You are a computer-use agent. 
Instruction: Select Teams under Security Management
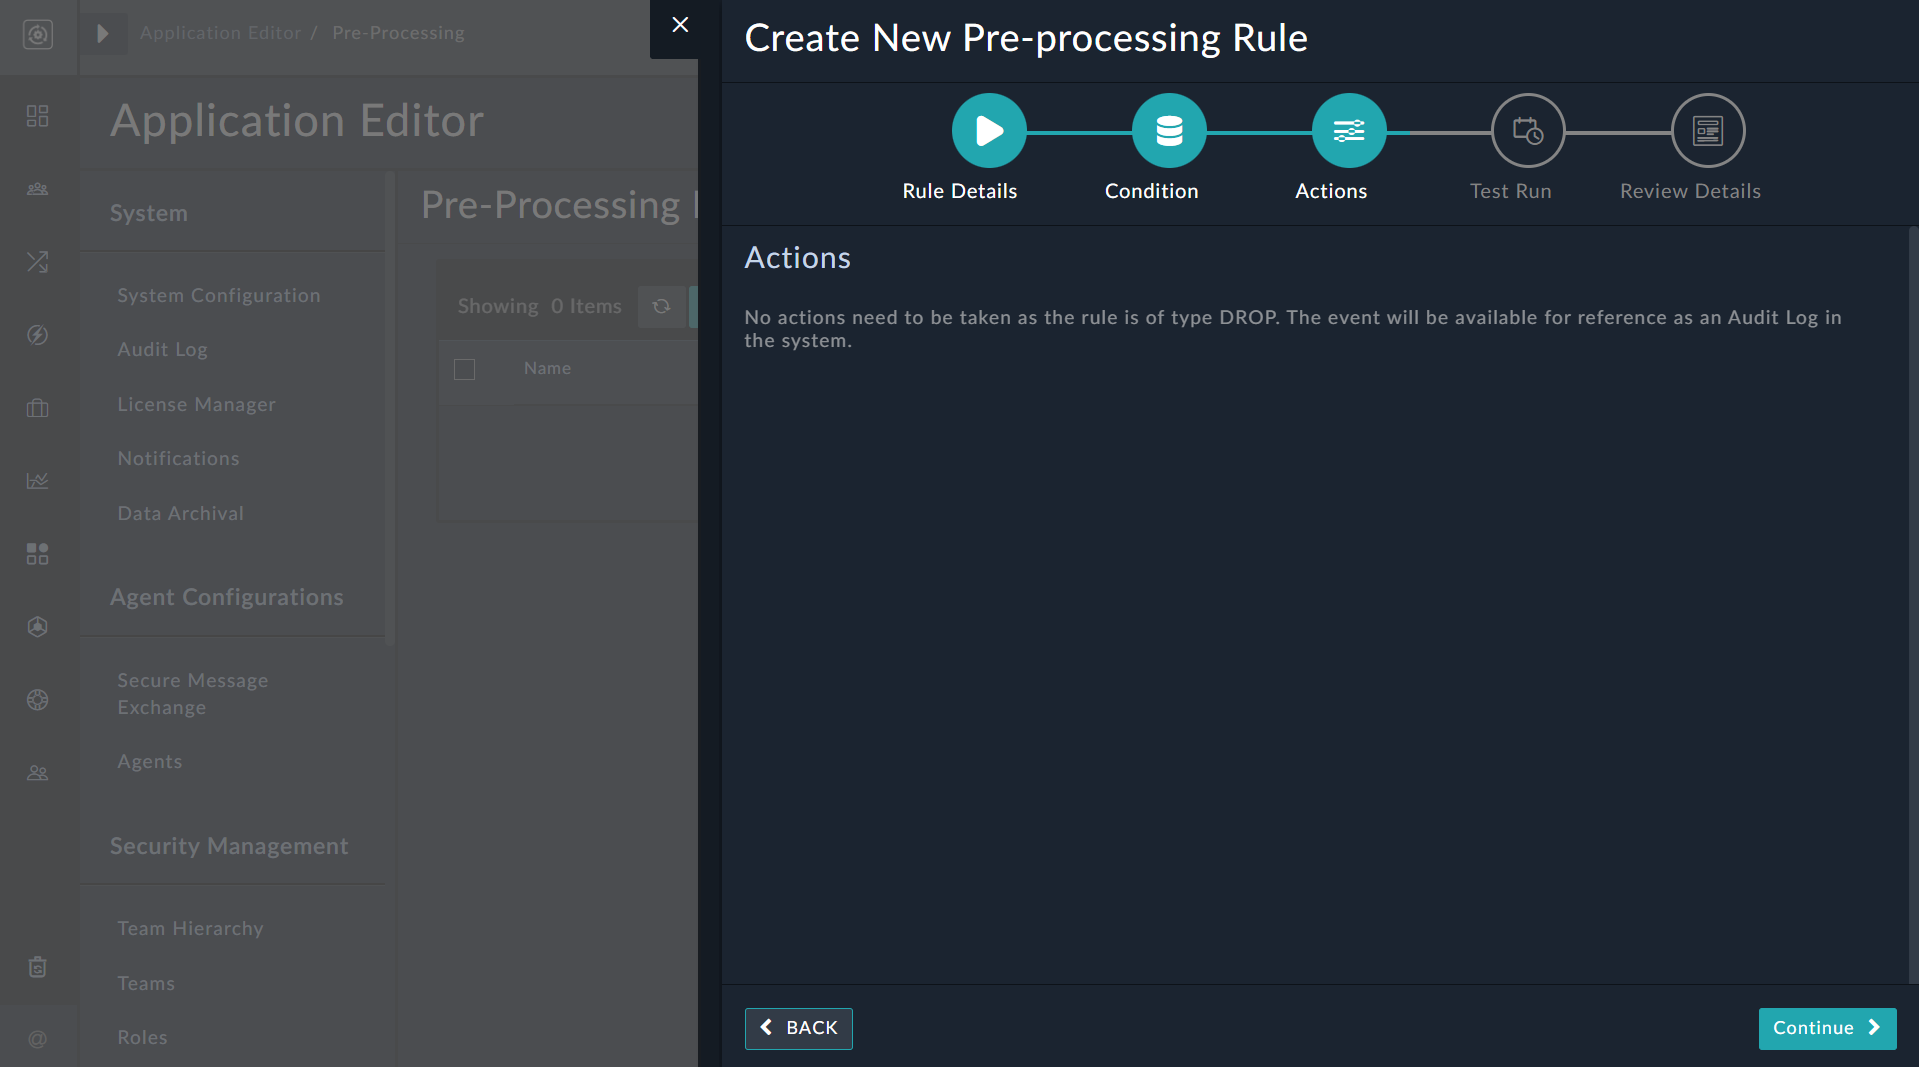146,983
